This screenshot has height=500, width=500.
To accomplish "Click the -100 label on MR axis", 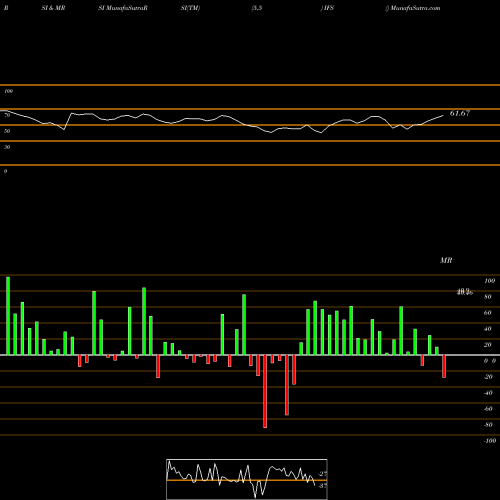I will [490, 441].
